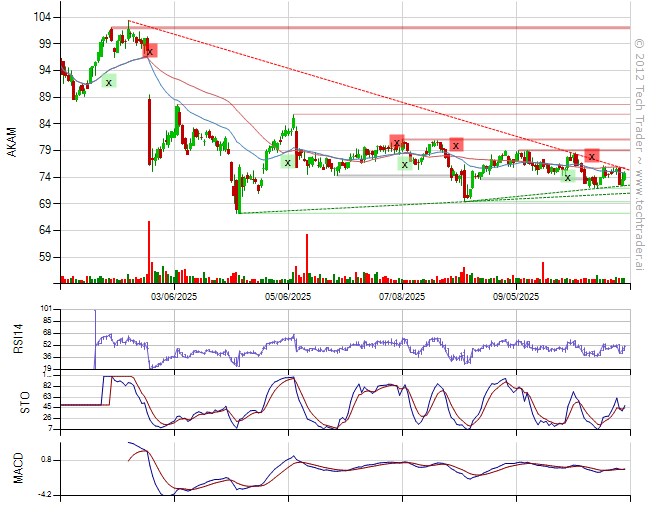Click the red sell marker between 07/08 and 09/05
The width and height of the screenshot is (657, 514).
(x=456, y=144)
